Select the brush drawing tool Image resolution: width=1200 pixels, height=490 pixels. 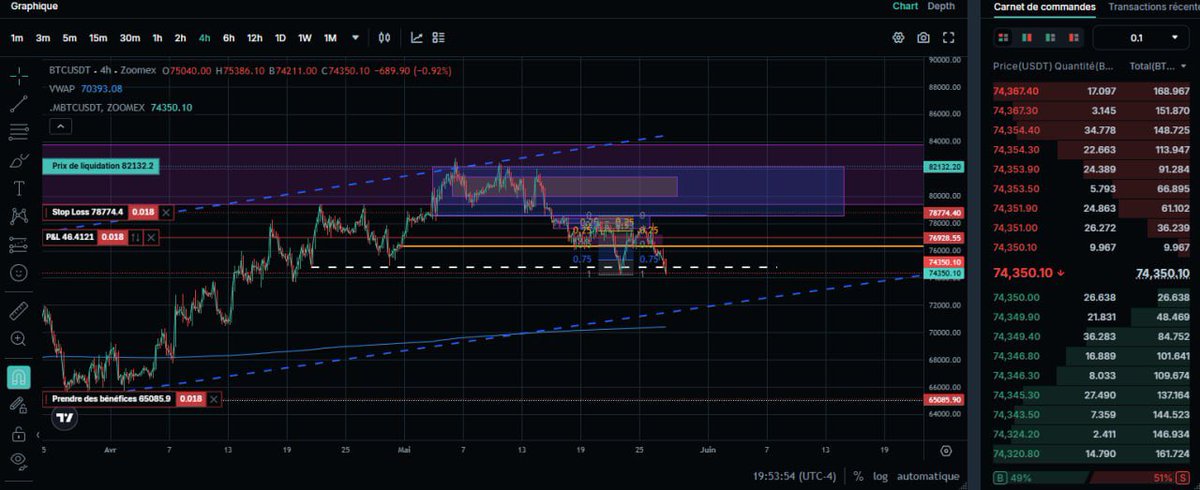18,160
